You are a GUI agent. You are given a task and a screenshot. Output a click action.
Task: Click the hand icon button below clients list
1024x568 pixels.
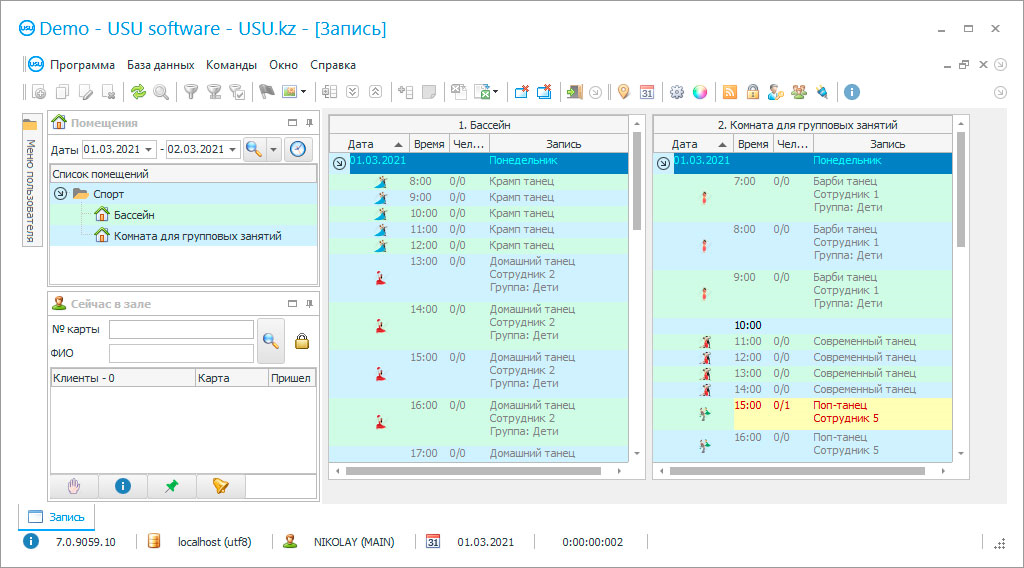pos(74,486)
